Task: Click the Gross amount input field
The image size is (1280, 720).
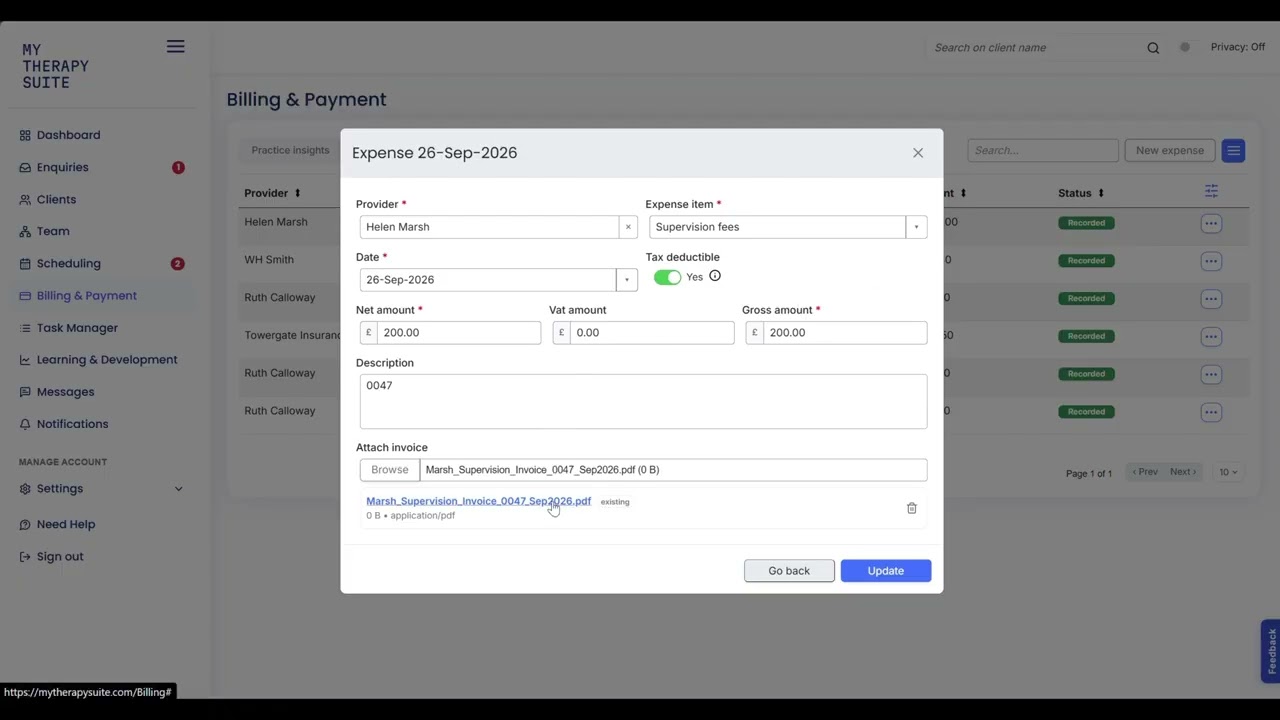Action: tap(845, 333)
